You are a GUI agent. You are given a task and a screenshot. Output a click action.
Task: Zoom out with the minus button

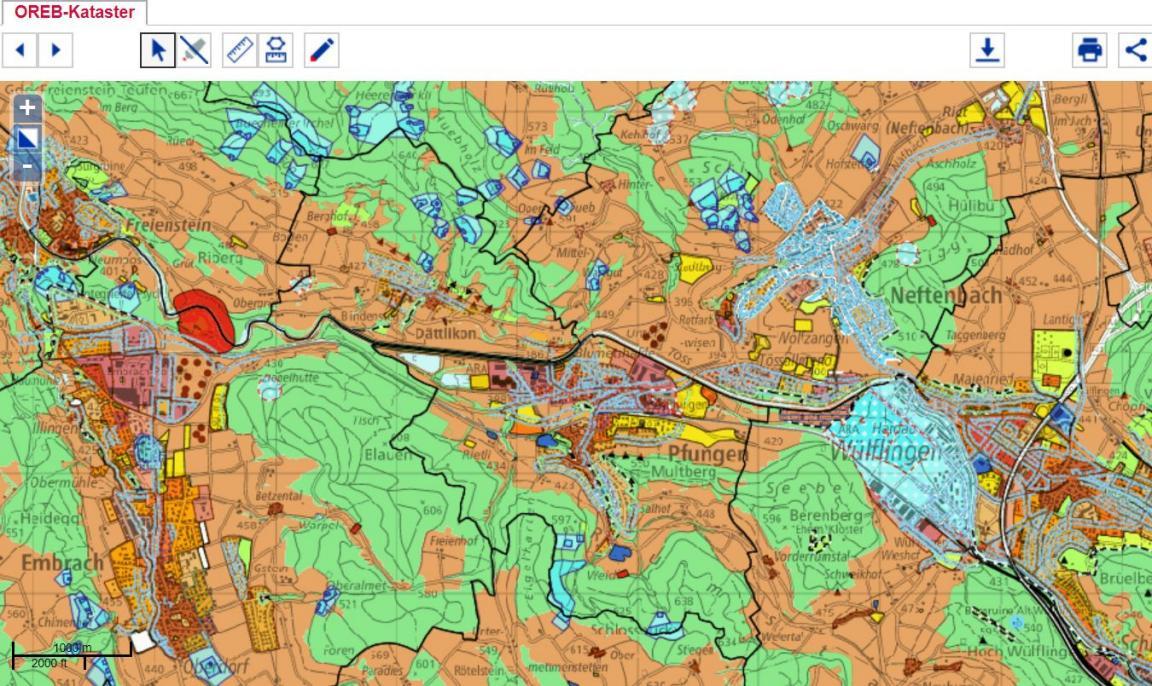pos(27,166)
